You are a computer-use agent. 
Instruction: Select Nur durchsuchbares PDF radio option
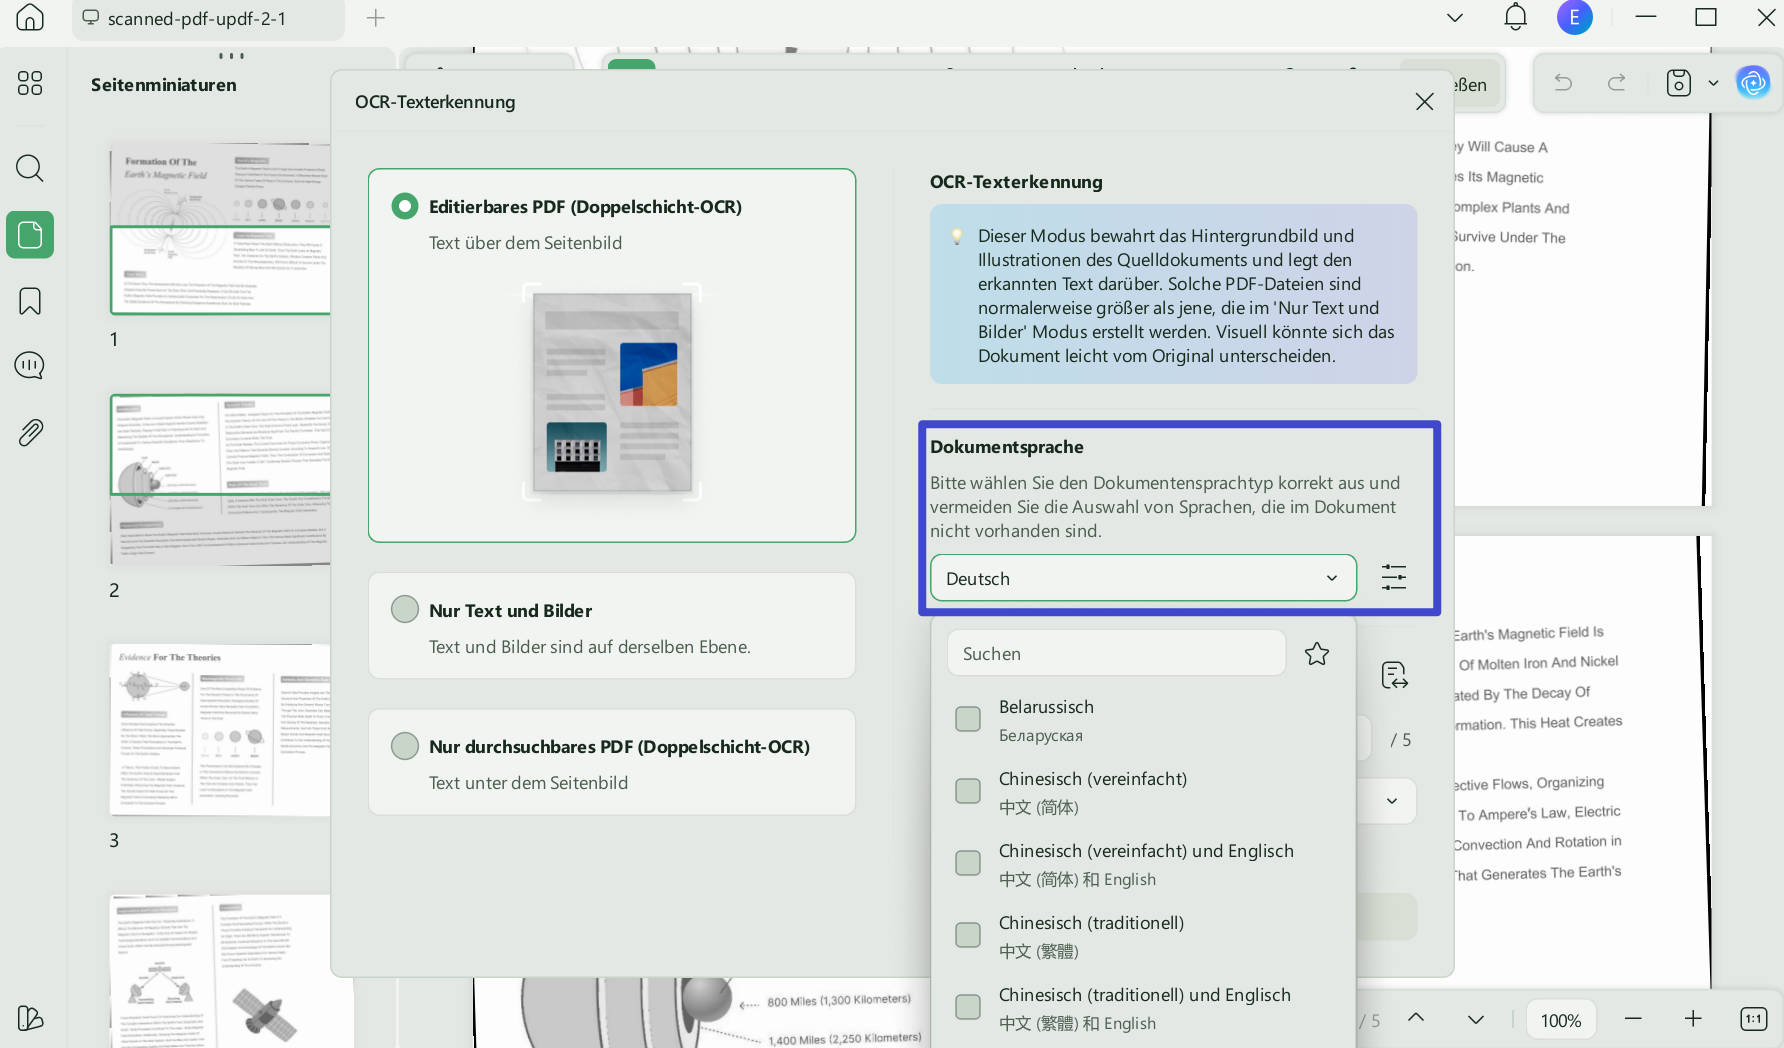pos(405,746)
